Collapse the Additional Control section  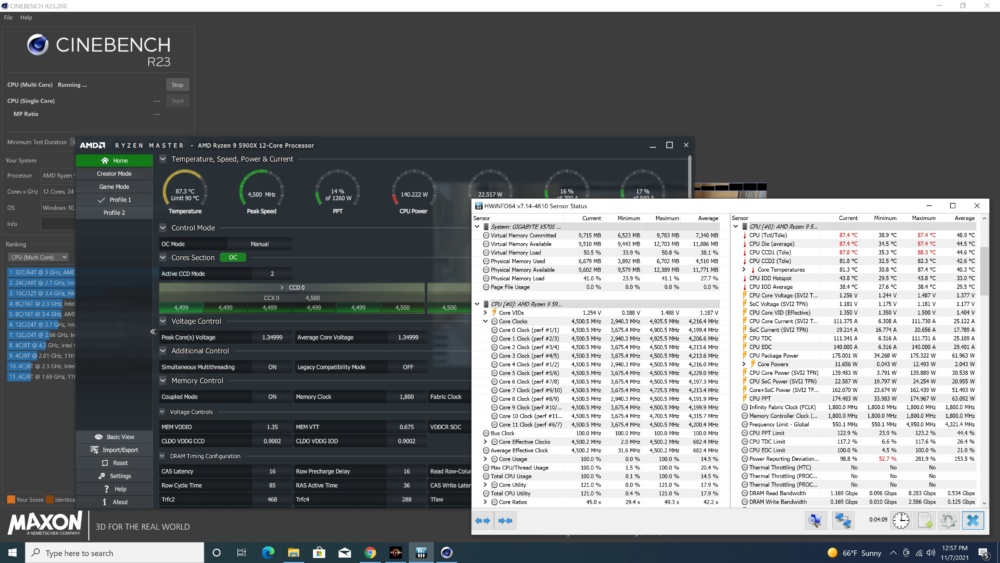coord(163,351)
